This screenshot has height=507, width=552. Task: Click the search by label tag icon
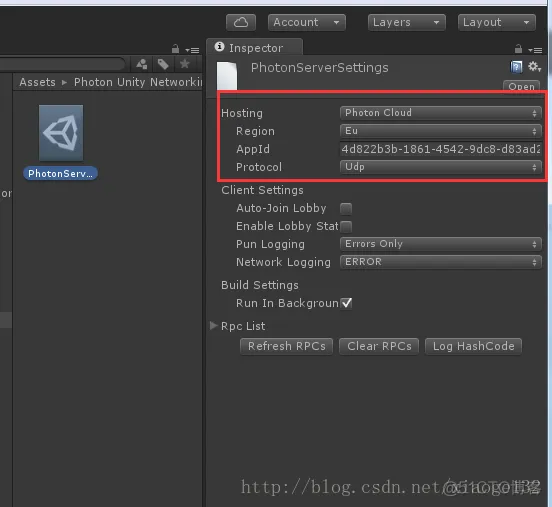point(163,64)
